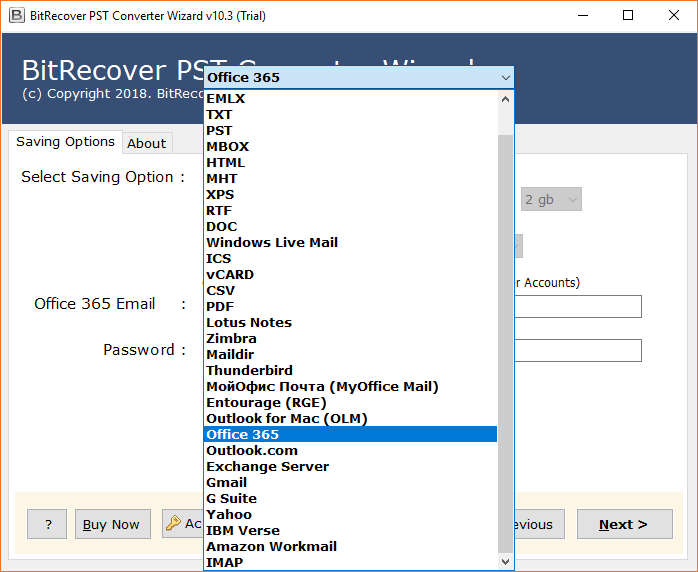Select Exchange Server option

click(350, 467)
